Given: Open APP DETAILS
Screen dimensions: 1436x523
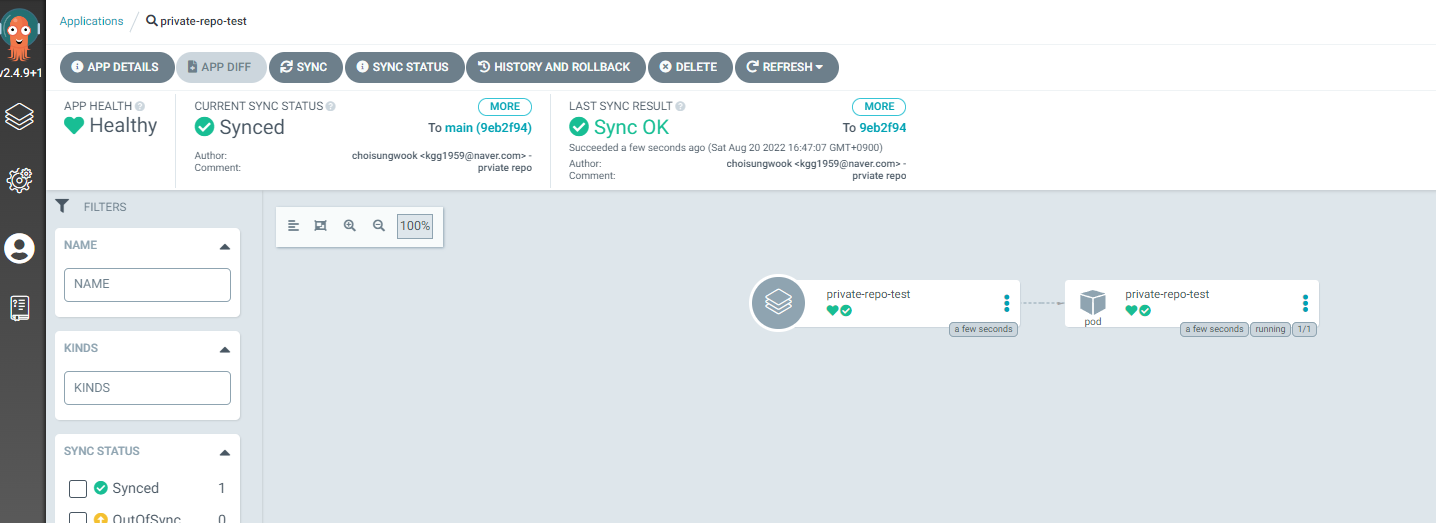Looking at the screenshot, I should click(x=117, y=67).
